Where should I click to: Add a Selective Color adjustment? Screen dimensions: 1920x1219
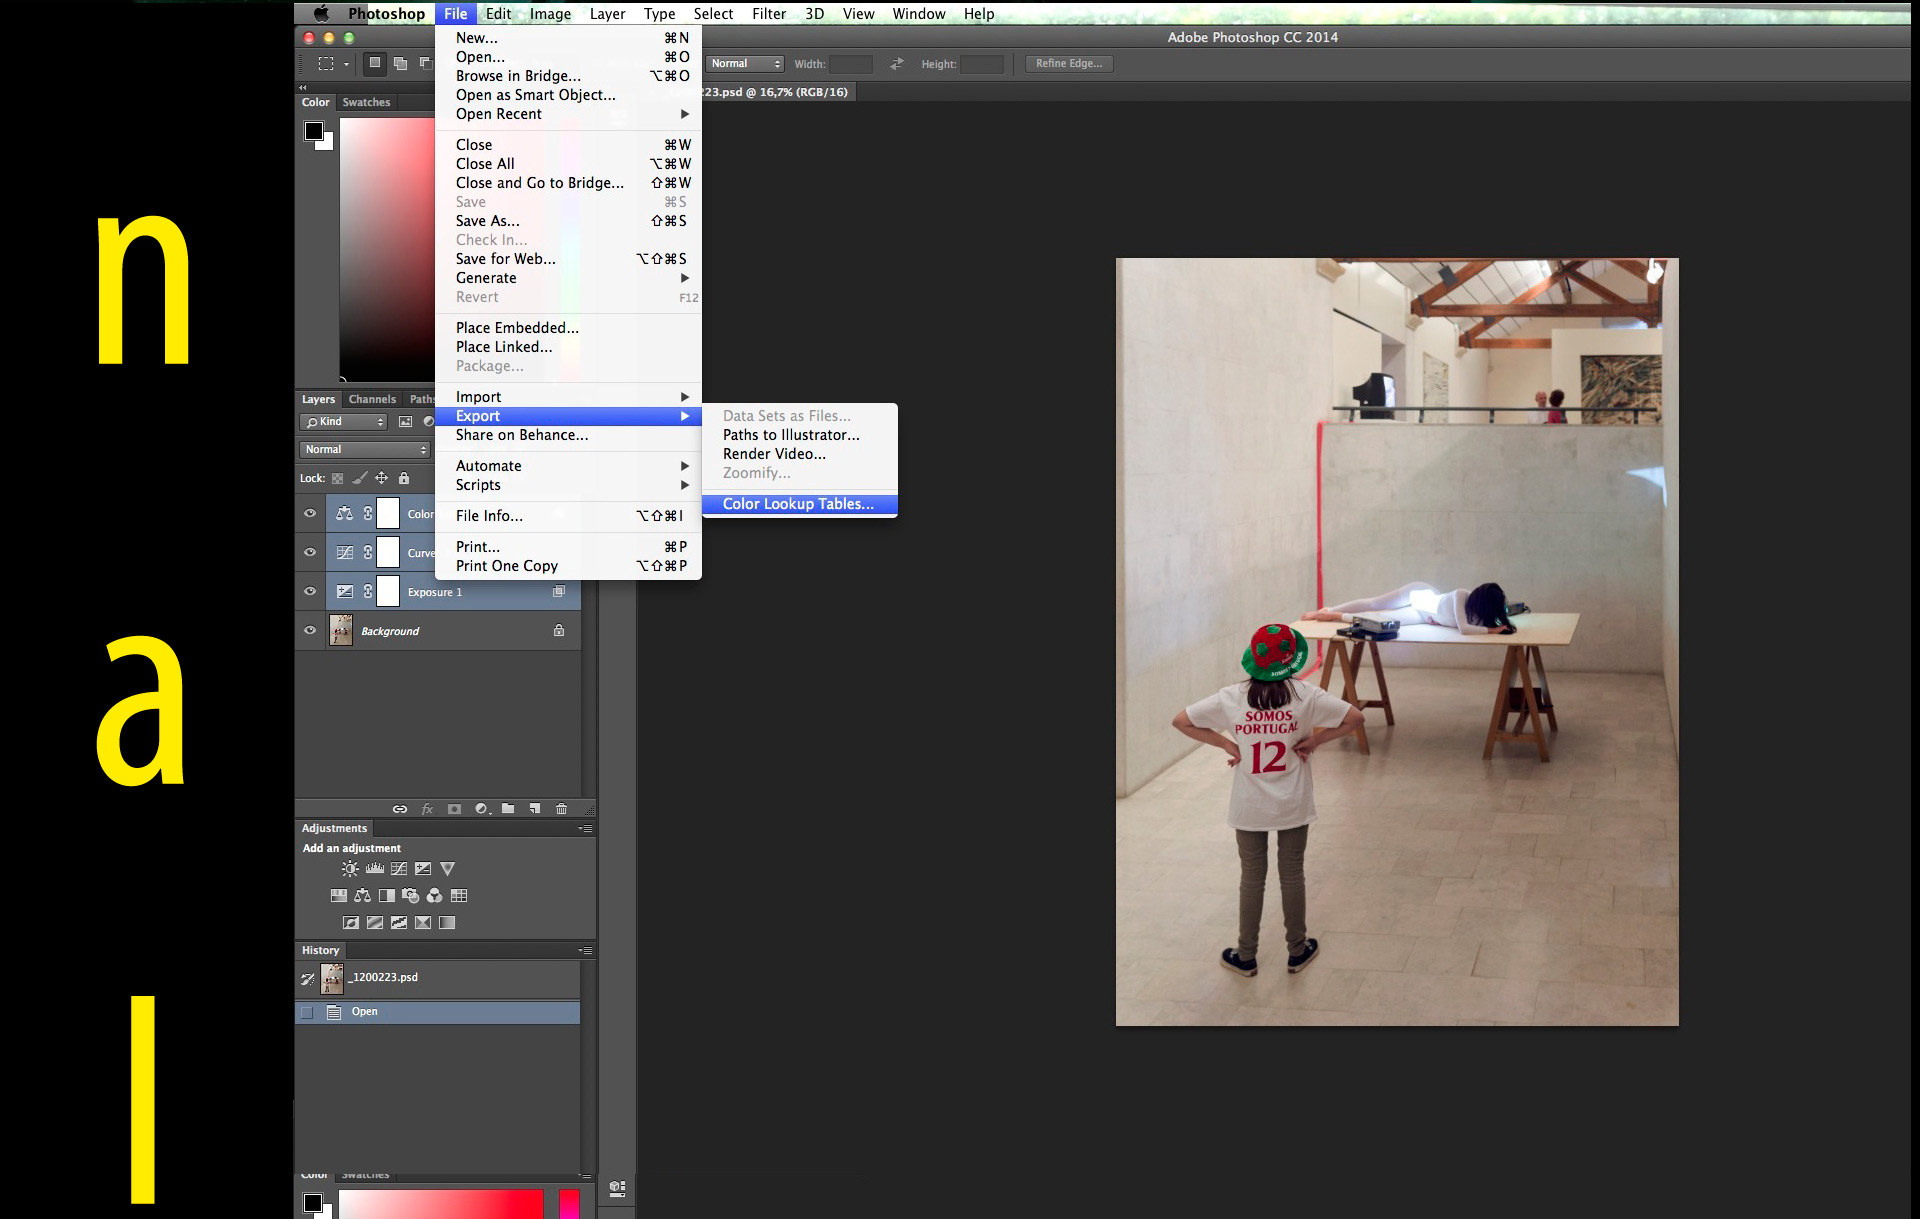click(x=423, y=923)
